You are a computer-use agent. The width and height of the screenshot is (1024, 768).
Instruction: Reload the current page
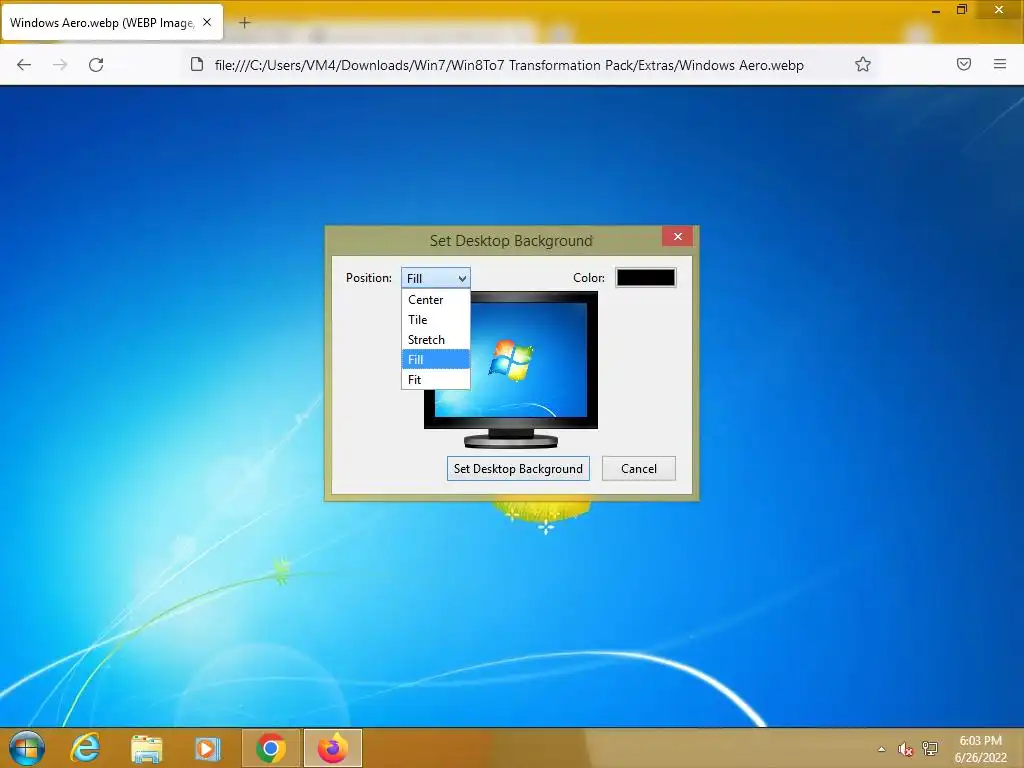tap(96, 65)
